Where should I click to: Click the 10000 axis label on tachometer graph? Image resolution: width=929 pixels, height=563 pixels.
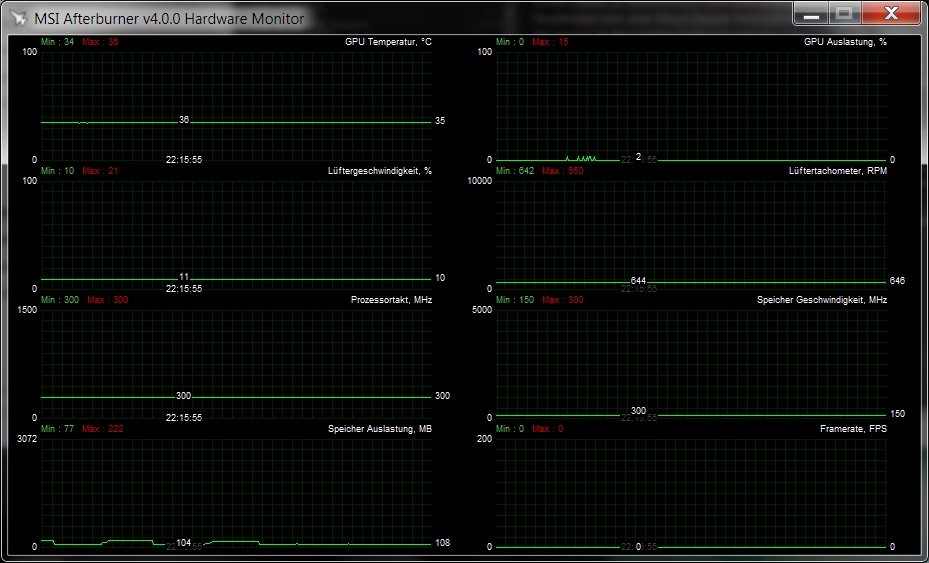[x=479, y=181]
